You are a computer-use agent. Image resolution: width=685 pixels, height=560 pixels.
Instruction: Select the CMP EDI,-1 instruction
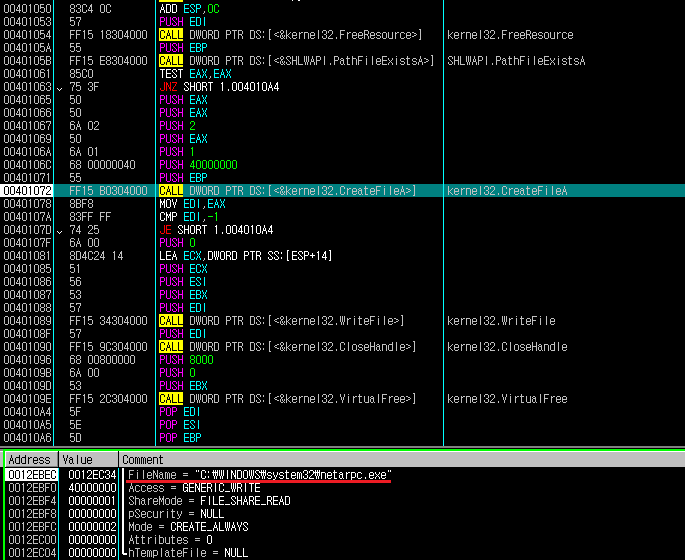[x=189, y=217]
